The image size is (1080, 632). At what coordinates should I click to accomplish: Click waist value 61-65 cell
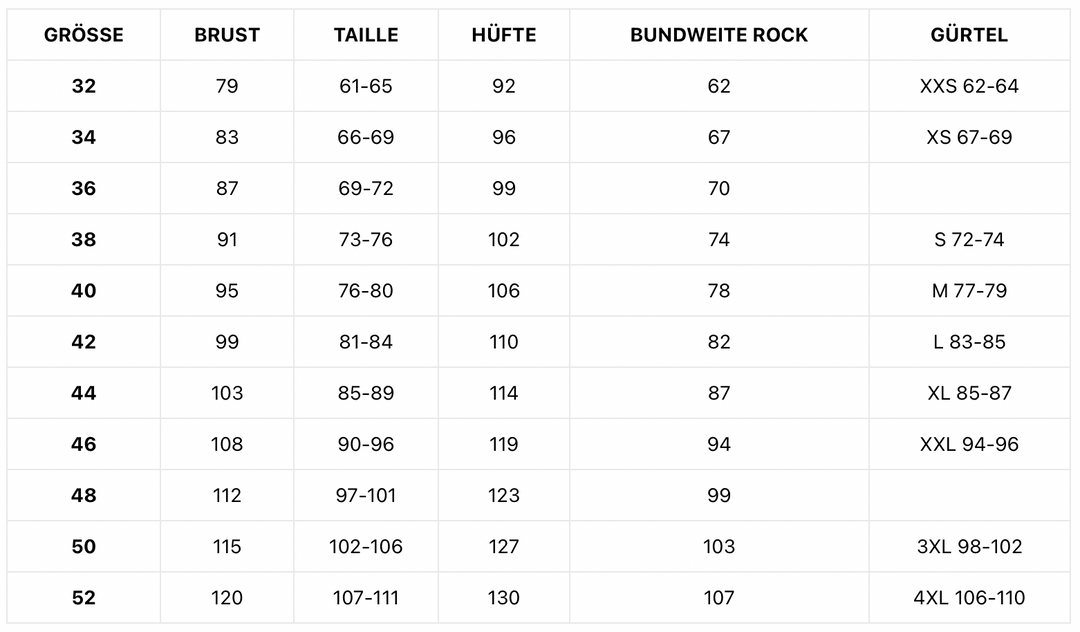pos(366,86)
